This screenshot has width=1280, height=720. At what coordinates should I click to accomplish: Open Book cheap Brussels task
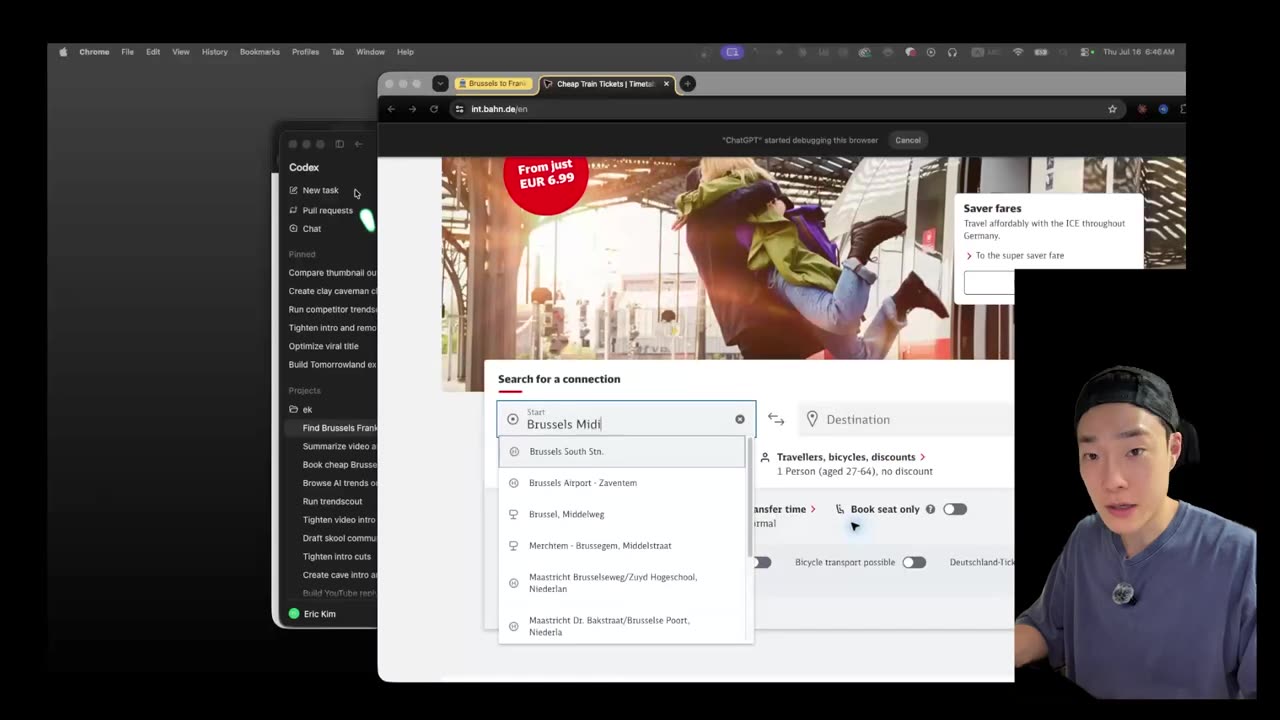click(x=339, y=465)
